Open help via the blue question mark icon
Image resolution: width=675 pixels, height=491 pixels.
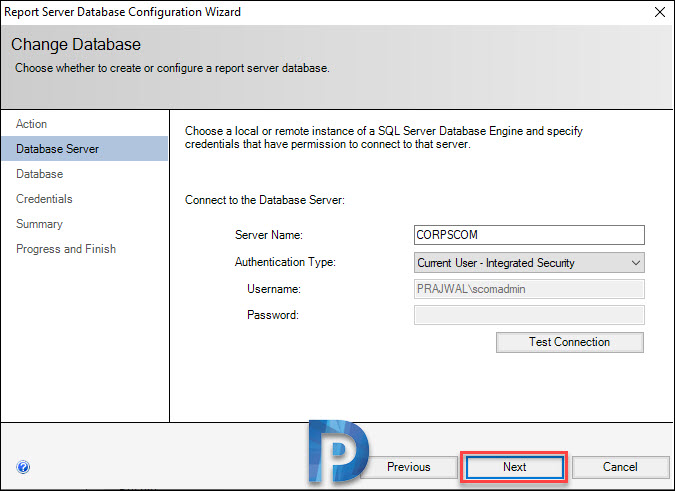[23, 467]
